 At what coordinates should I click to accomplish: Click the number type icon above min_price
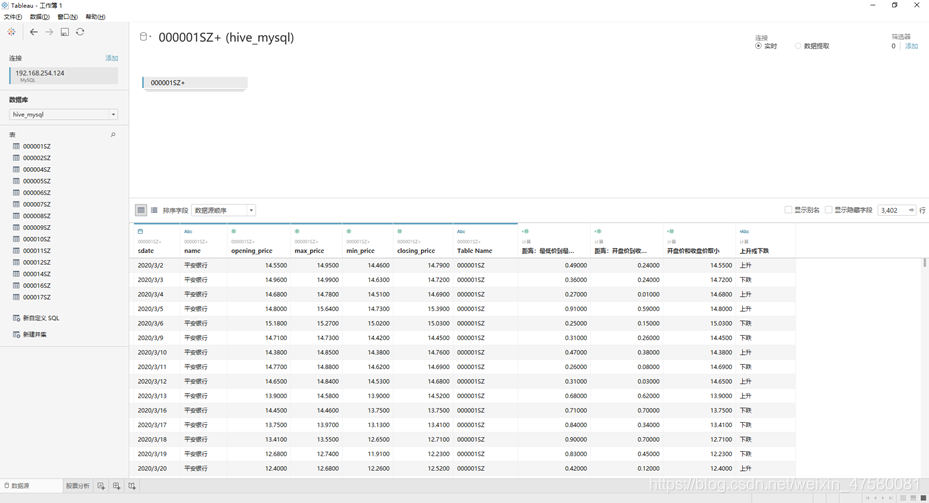[348, 232]
